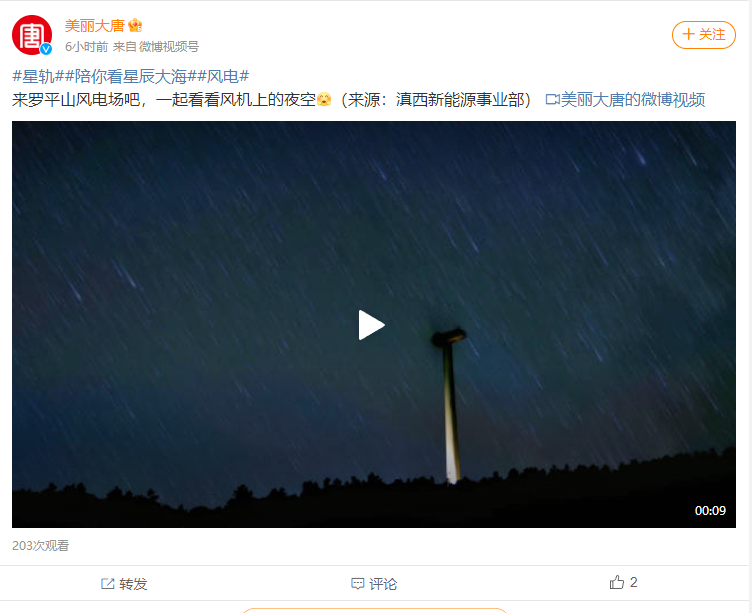Follow the account with +关注 button
Image resolution: width=752 pixels, height=613 pixels.
tap(704, 35)
